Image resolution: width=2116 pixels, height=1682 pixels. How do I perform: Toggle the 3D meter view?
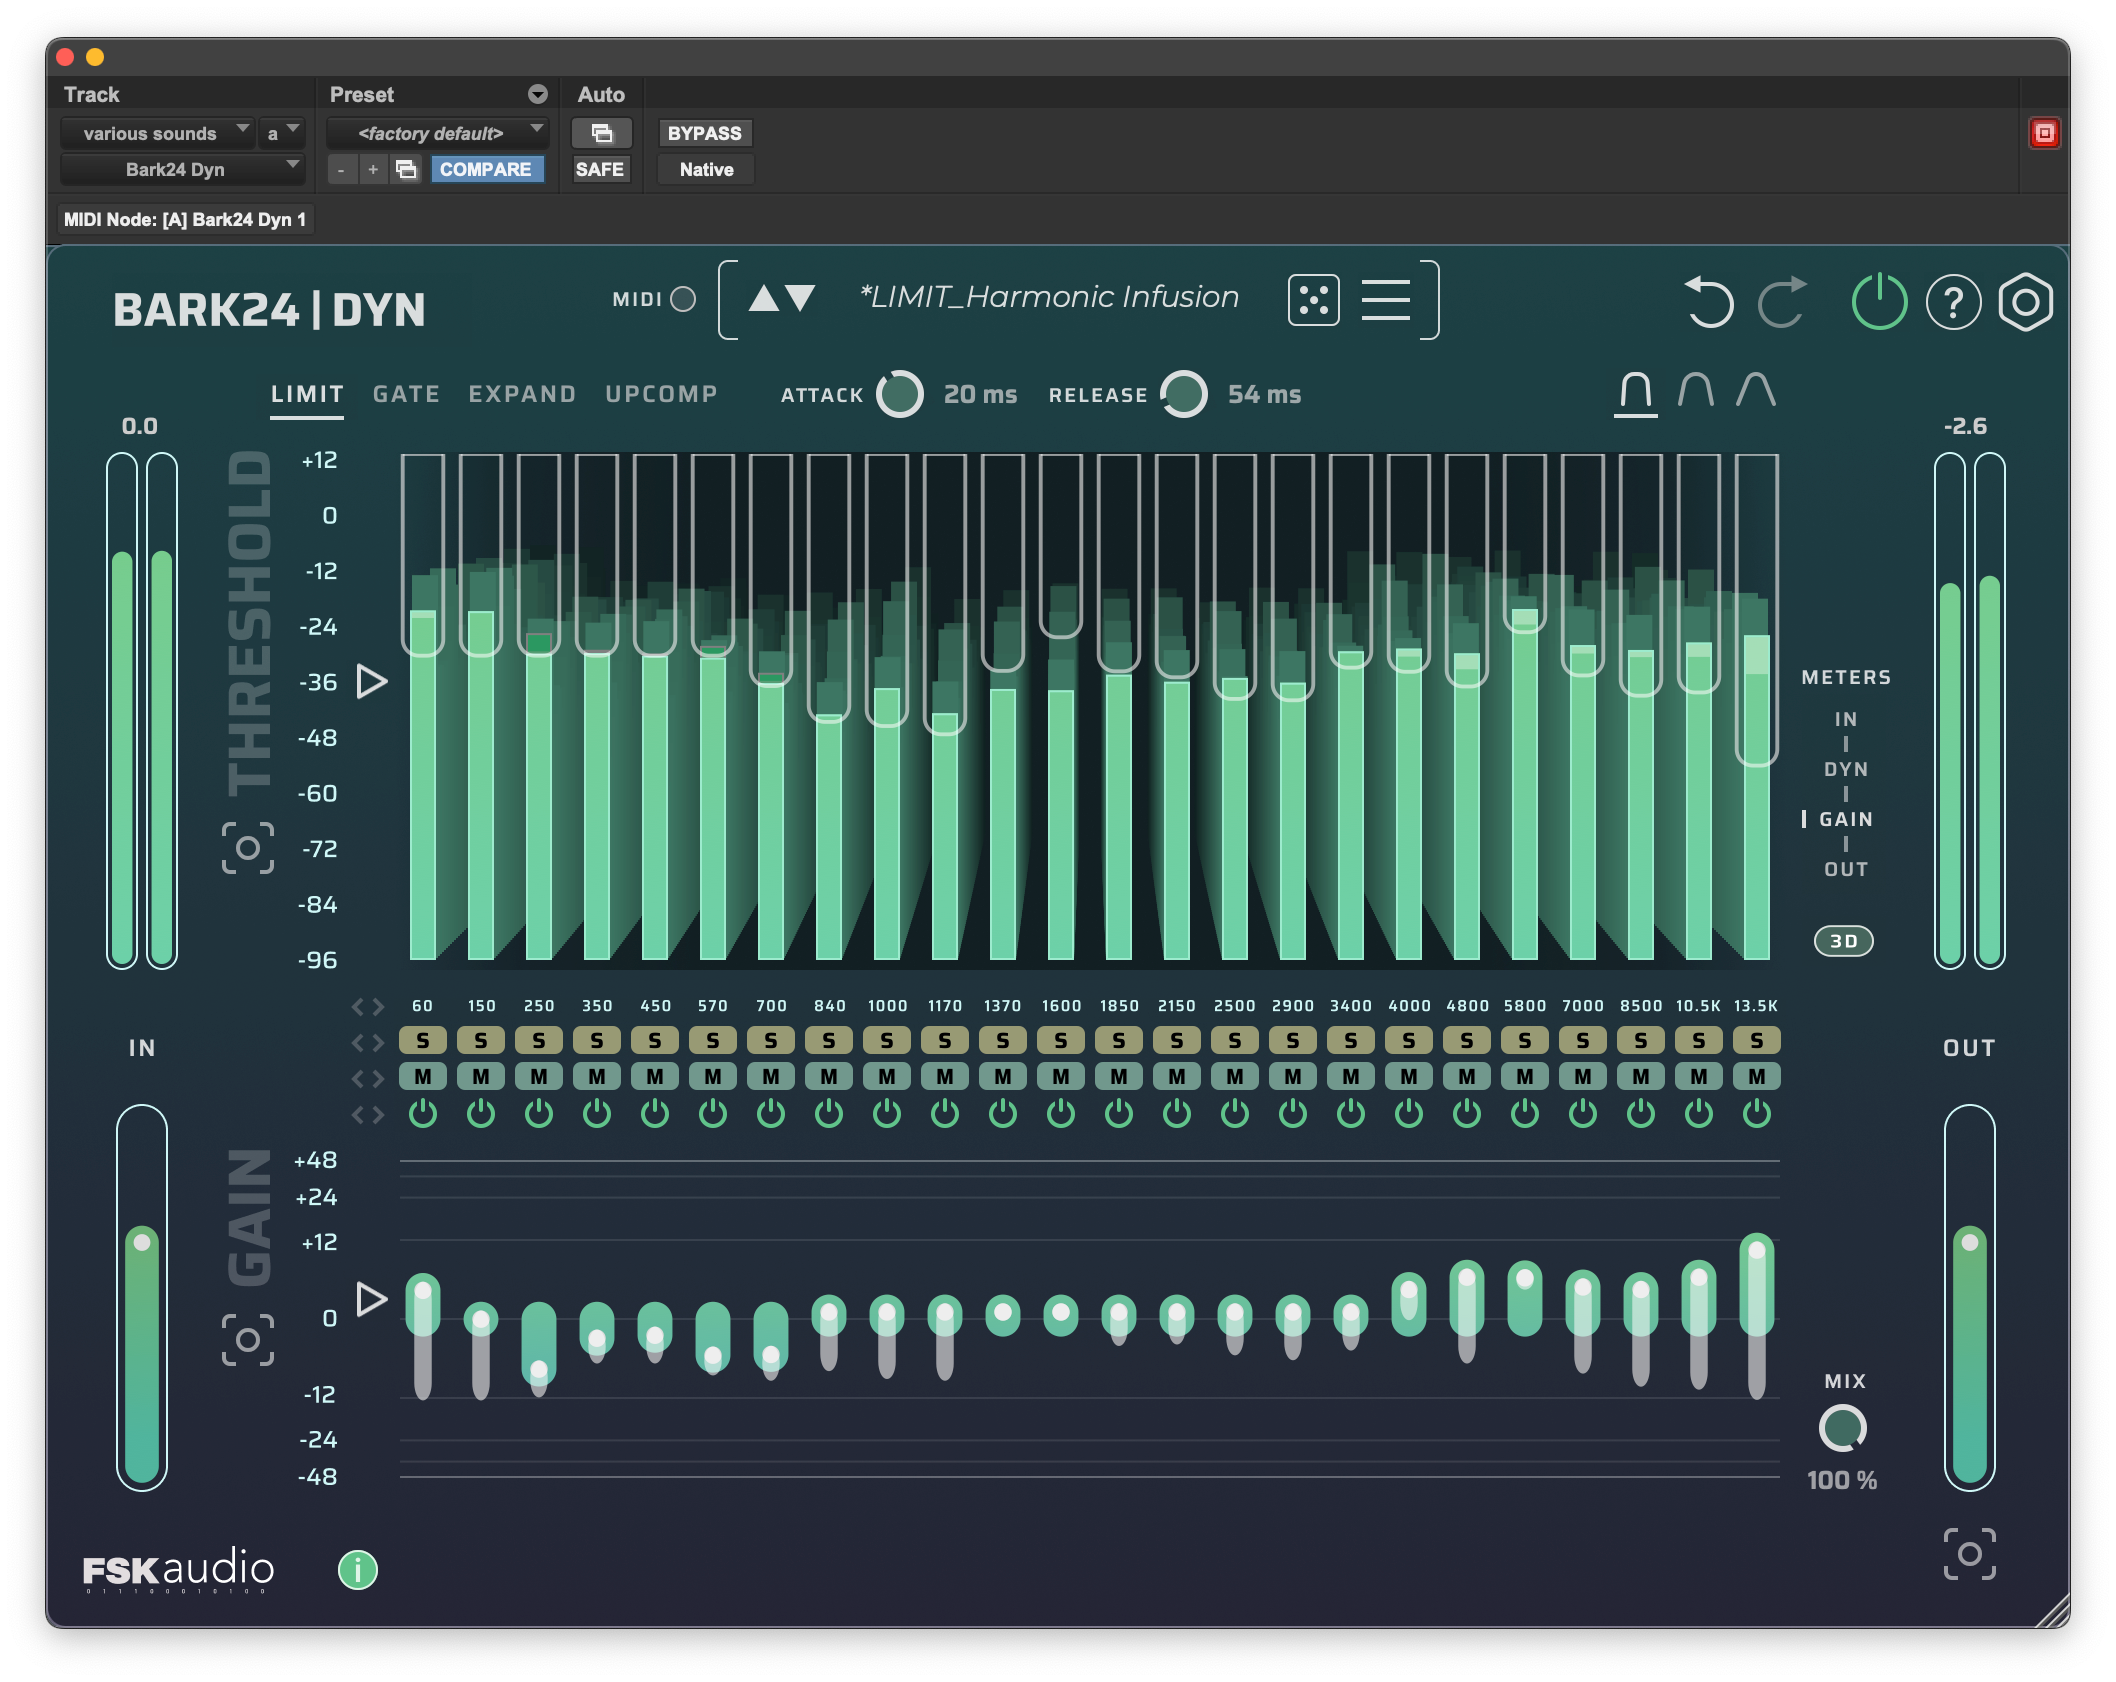pyautogui.click(x=1843, y=941)
